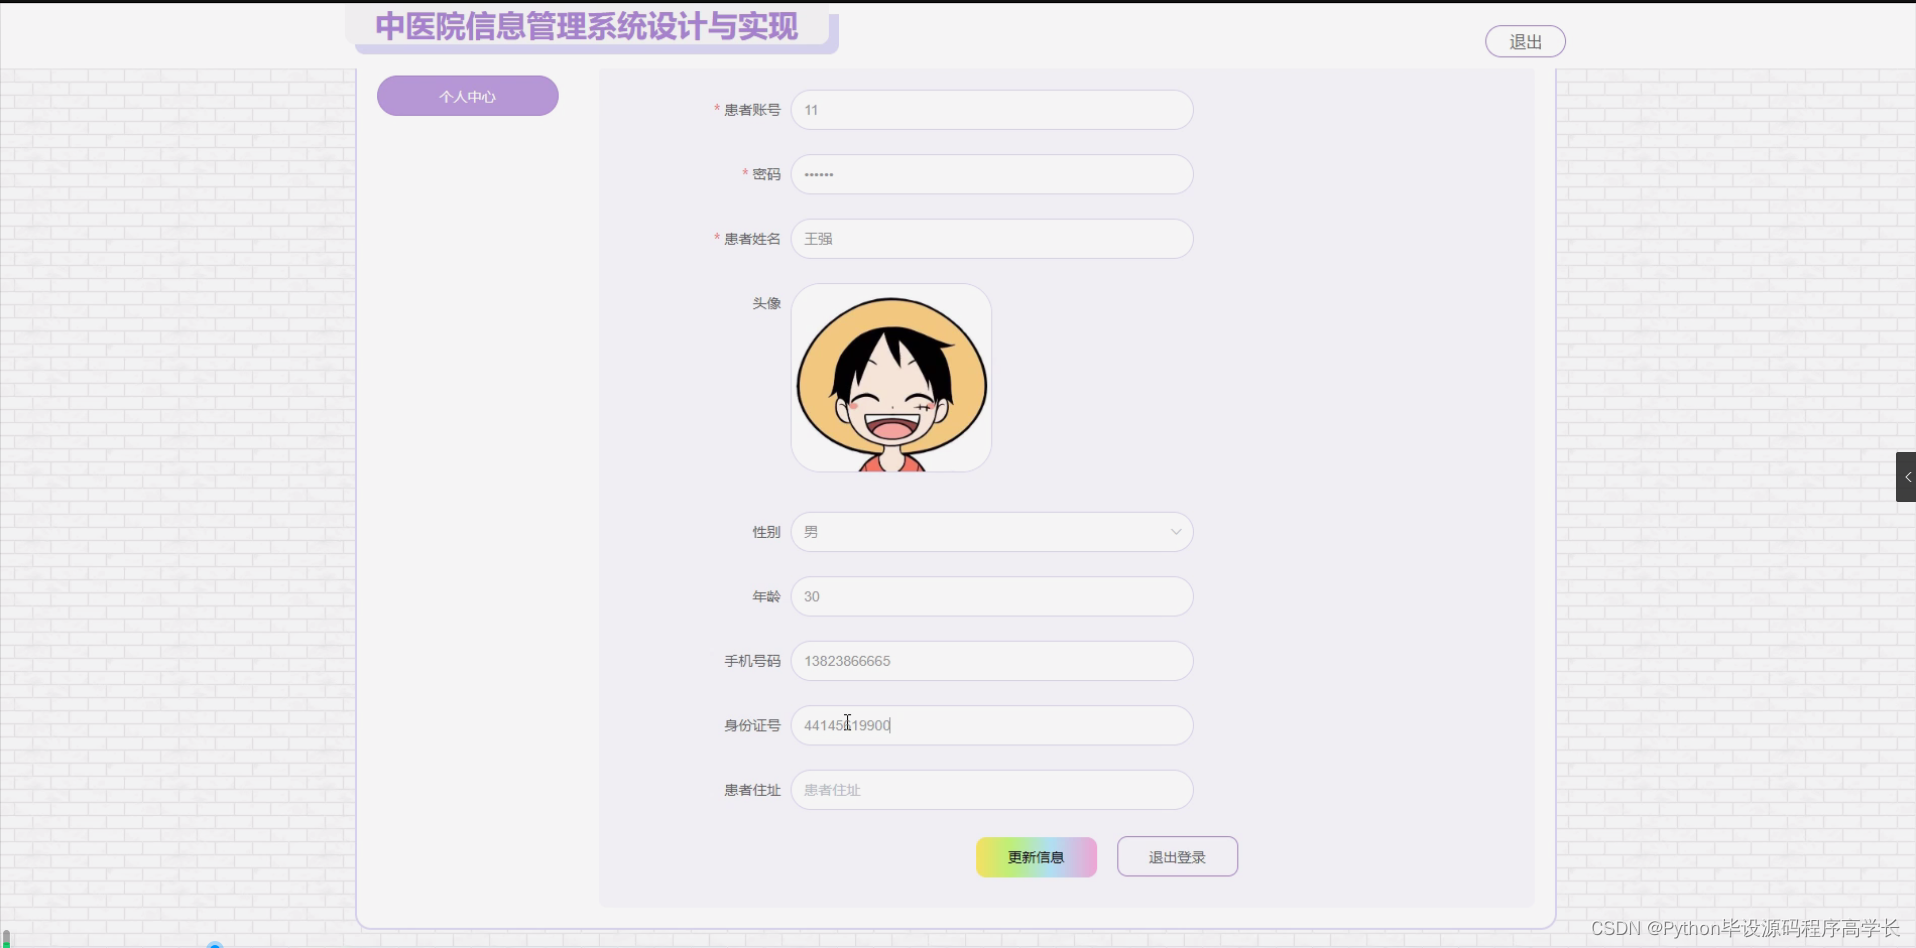The width and height of the screenshot is (1916, 948).
Task: Select the 手机号码 field with 13823866665
Action: coord(992,661)
